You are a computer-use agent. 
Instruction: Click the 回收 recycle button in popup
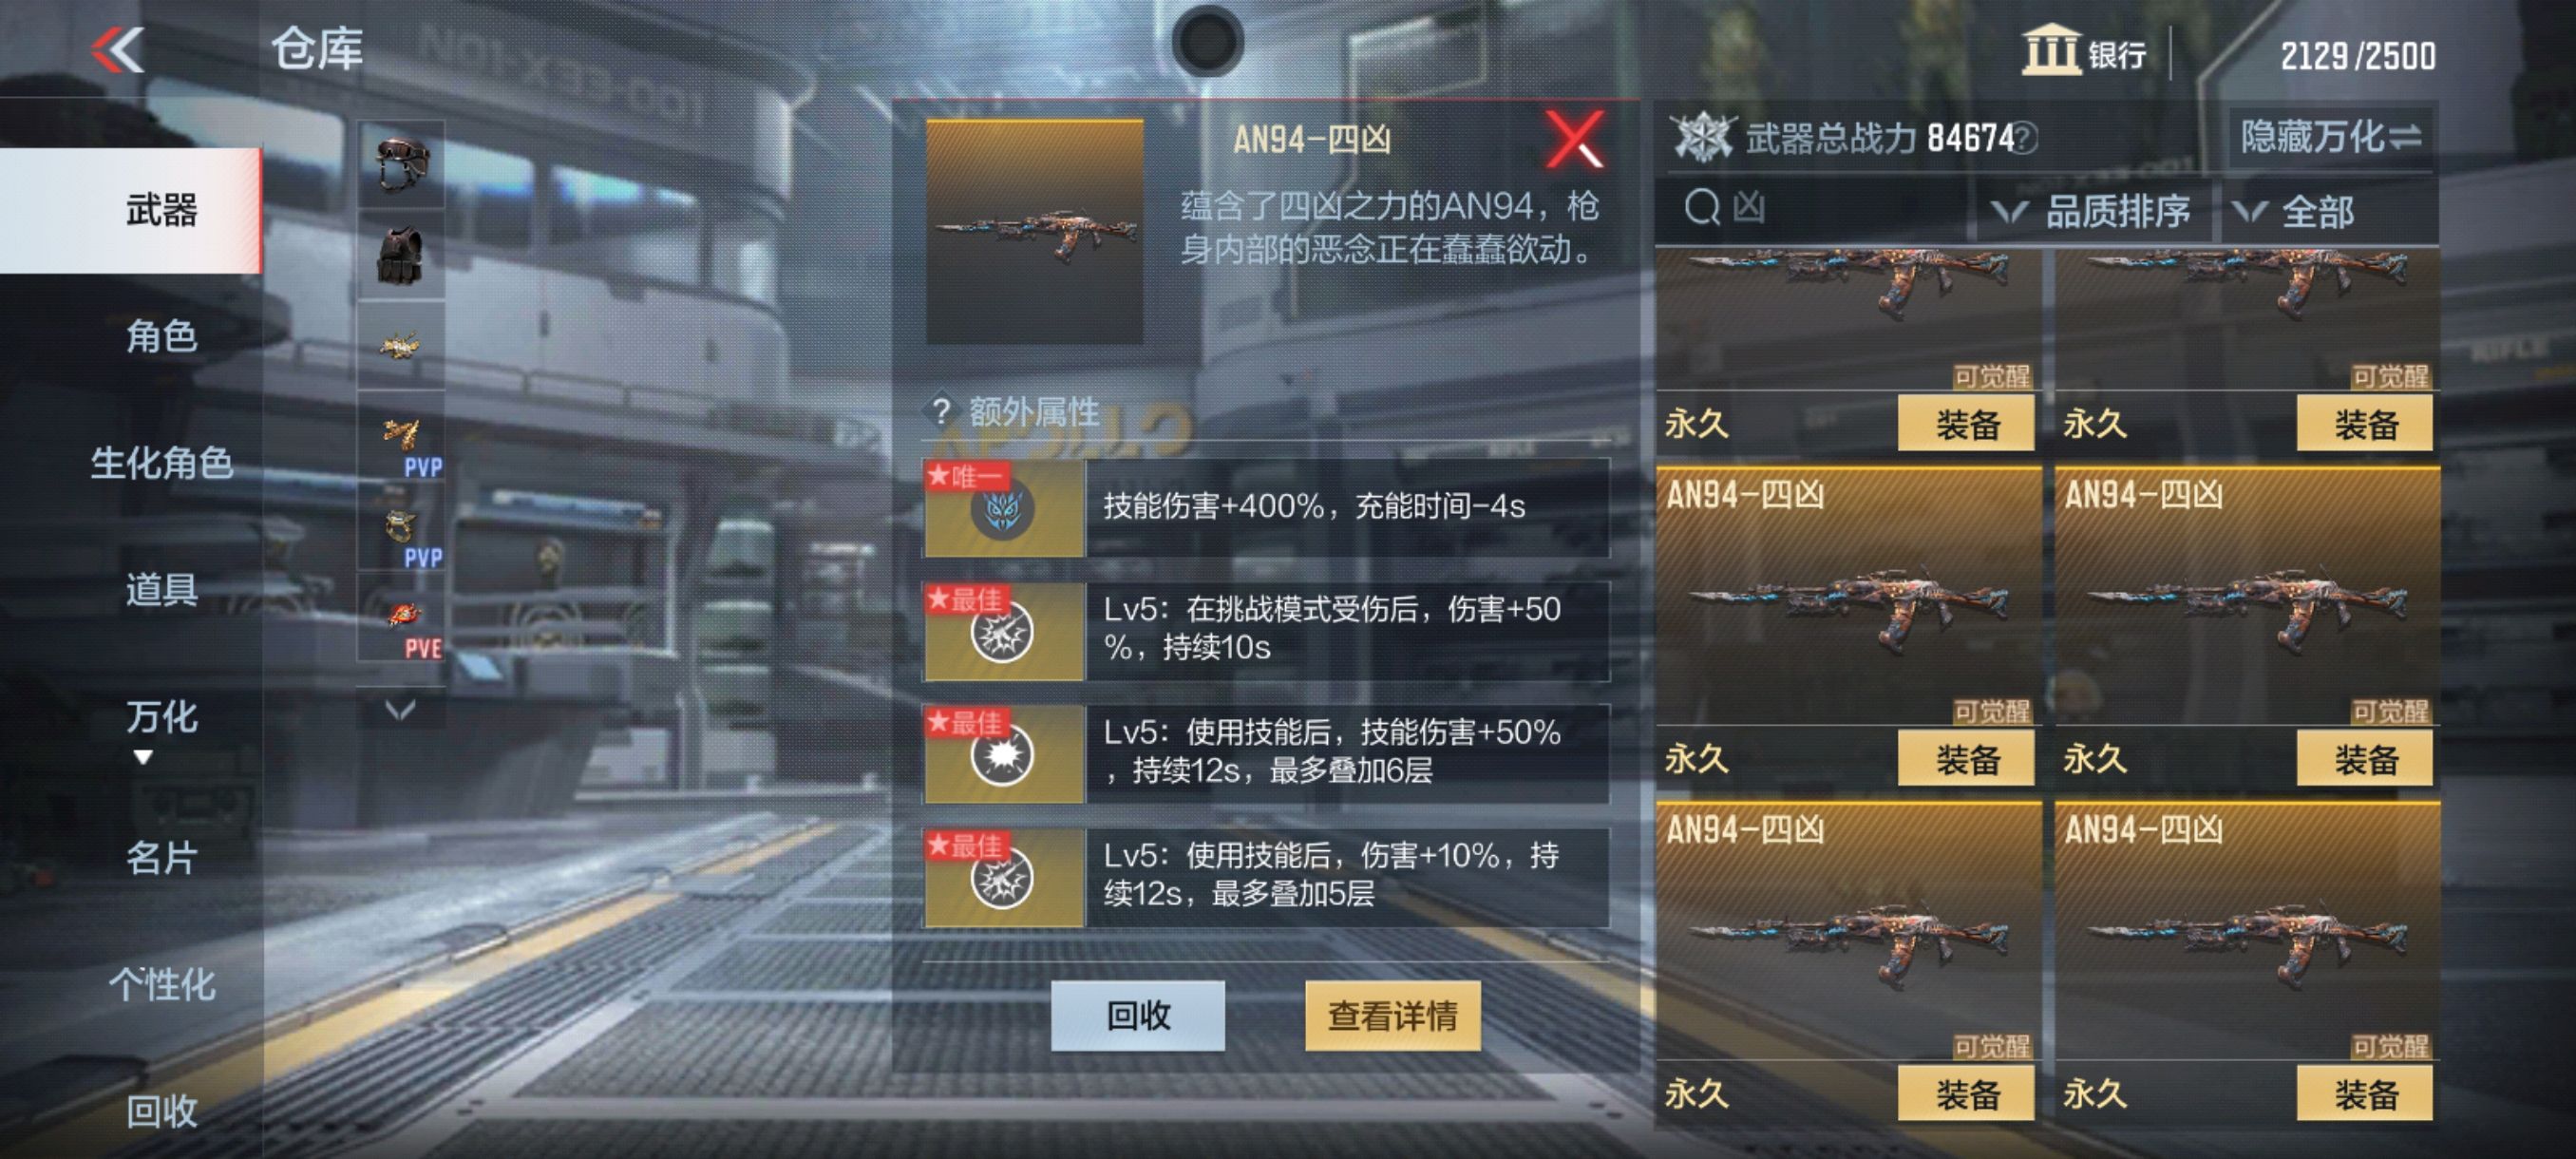[1138, 1015]
